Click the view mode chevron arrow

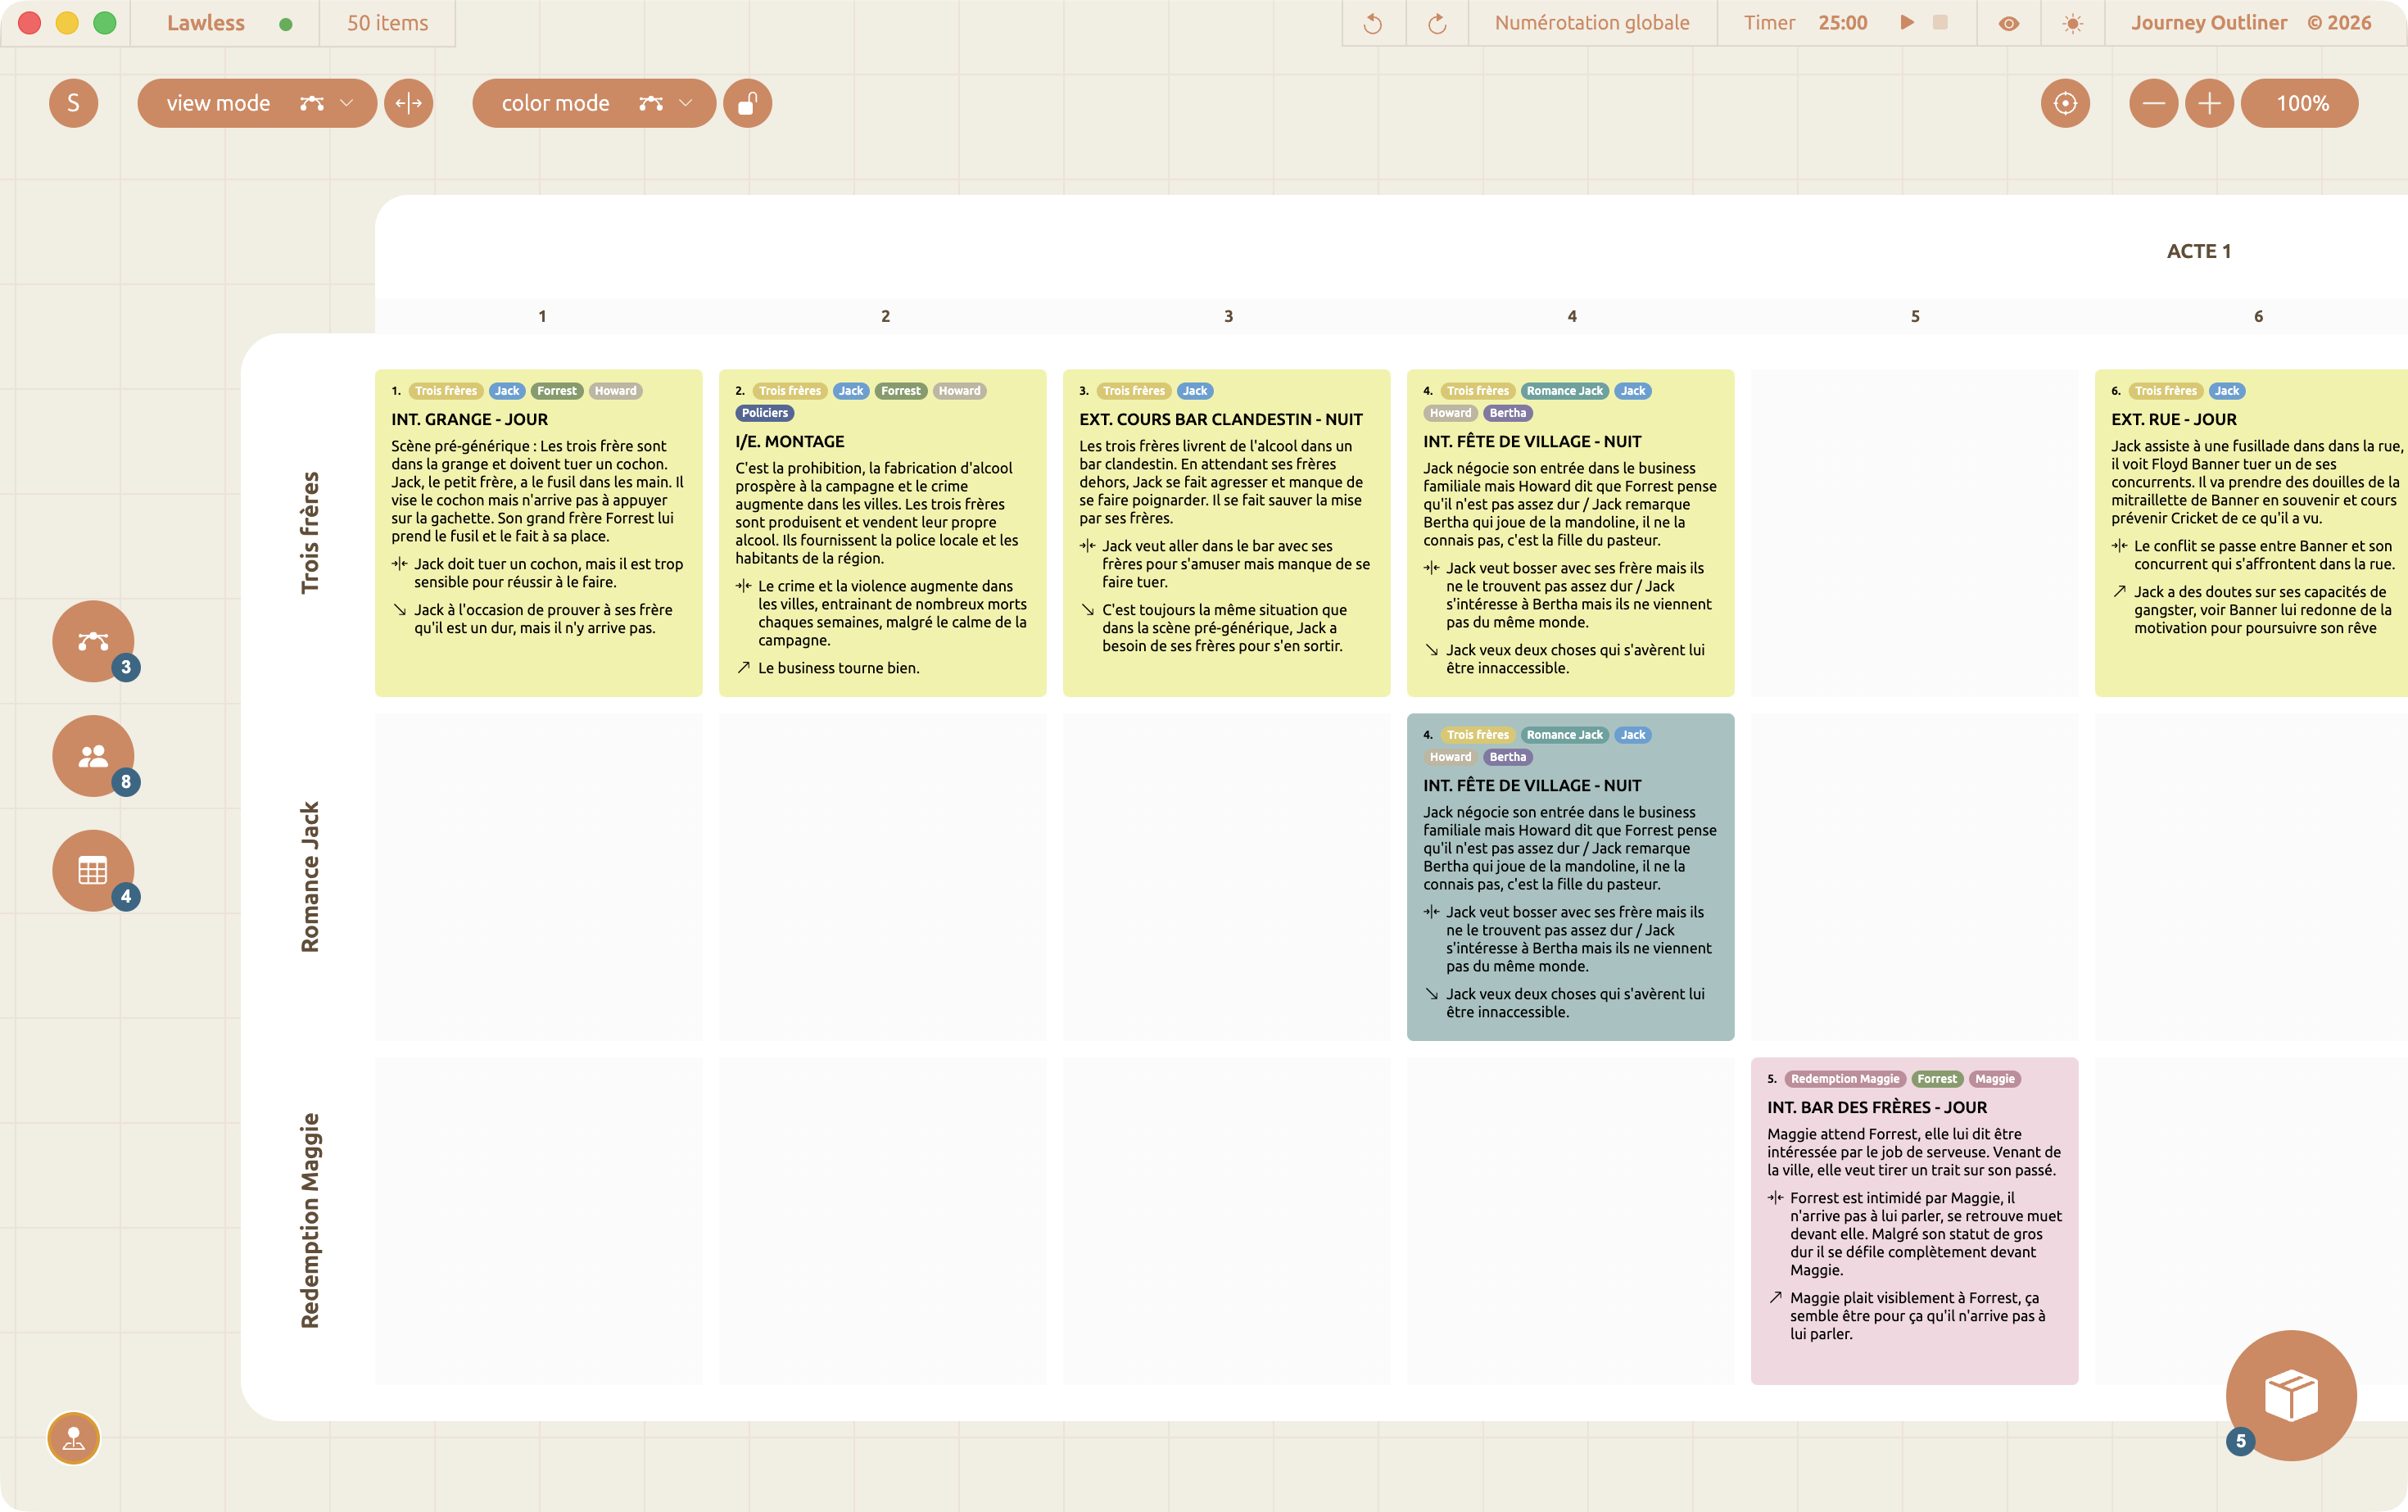347,103
